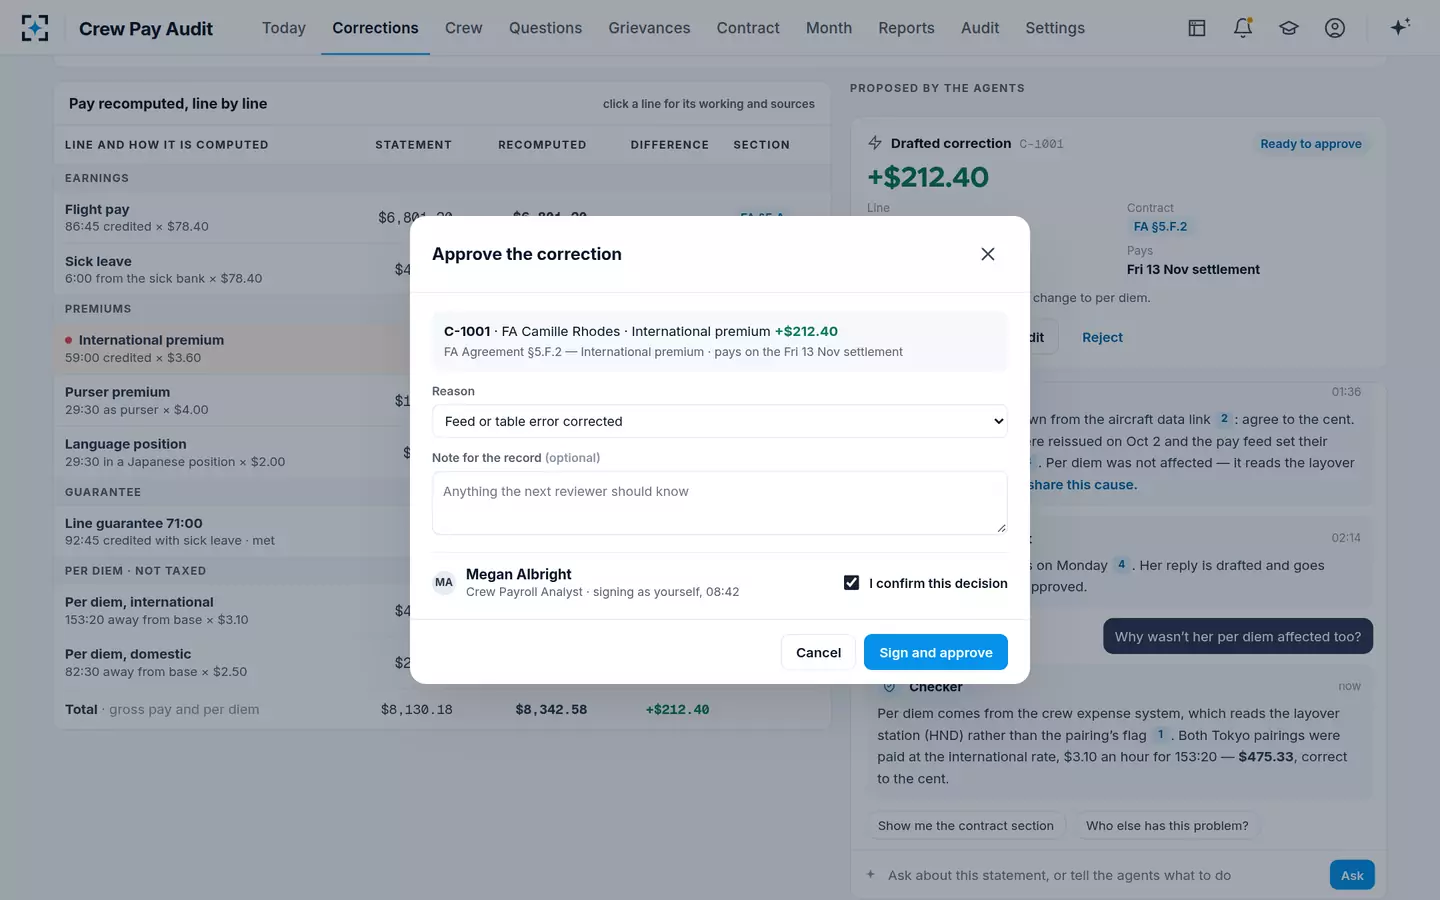Choose 'Who else has this problem?' suggestion
This screenshot has height=900, width=1440.
tap(1167, 826)
